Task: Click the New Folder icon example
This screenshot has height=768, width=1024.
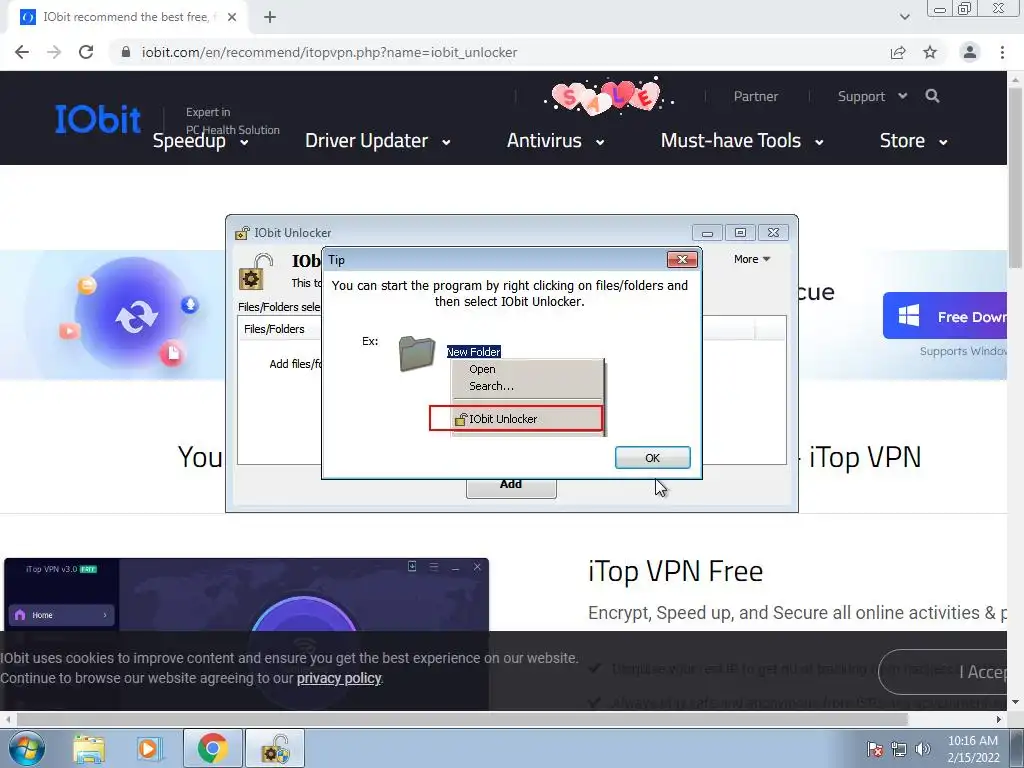Action: pyautogui.click(x=417, y=354)
